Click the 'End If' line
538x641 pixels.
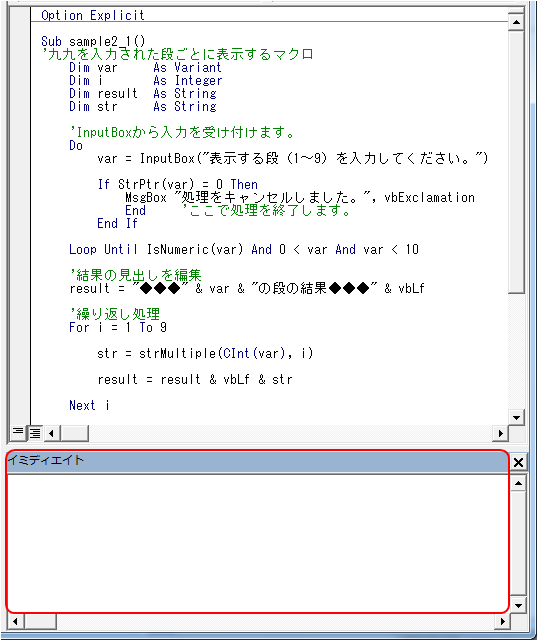117,224
